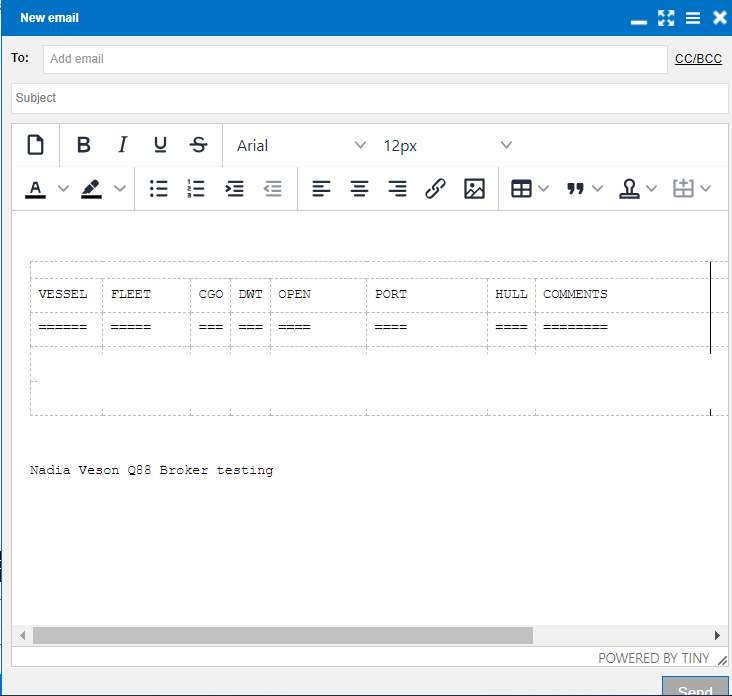Viewport: 732px width, 696px height.
Task: Click the stamp signature icon
Action: 629,188
